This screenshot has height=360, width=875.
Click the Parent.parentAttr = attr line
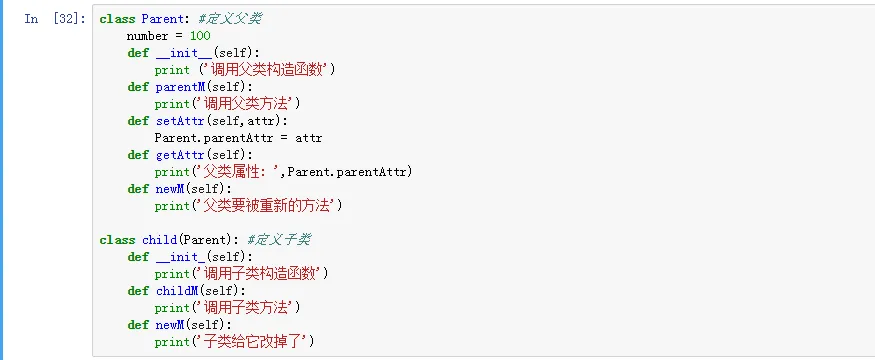point(238,138)
